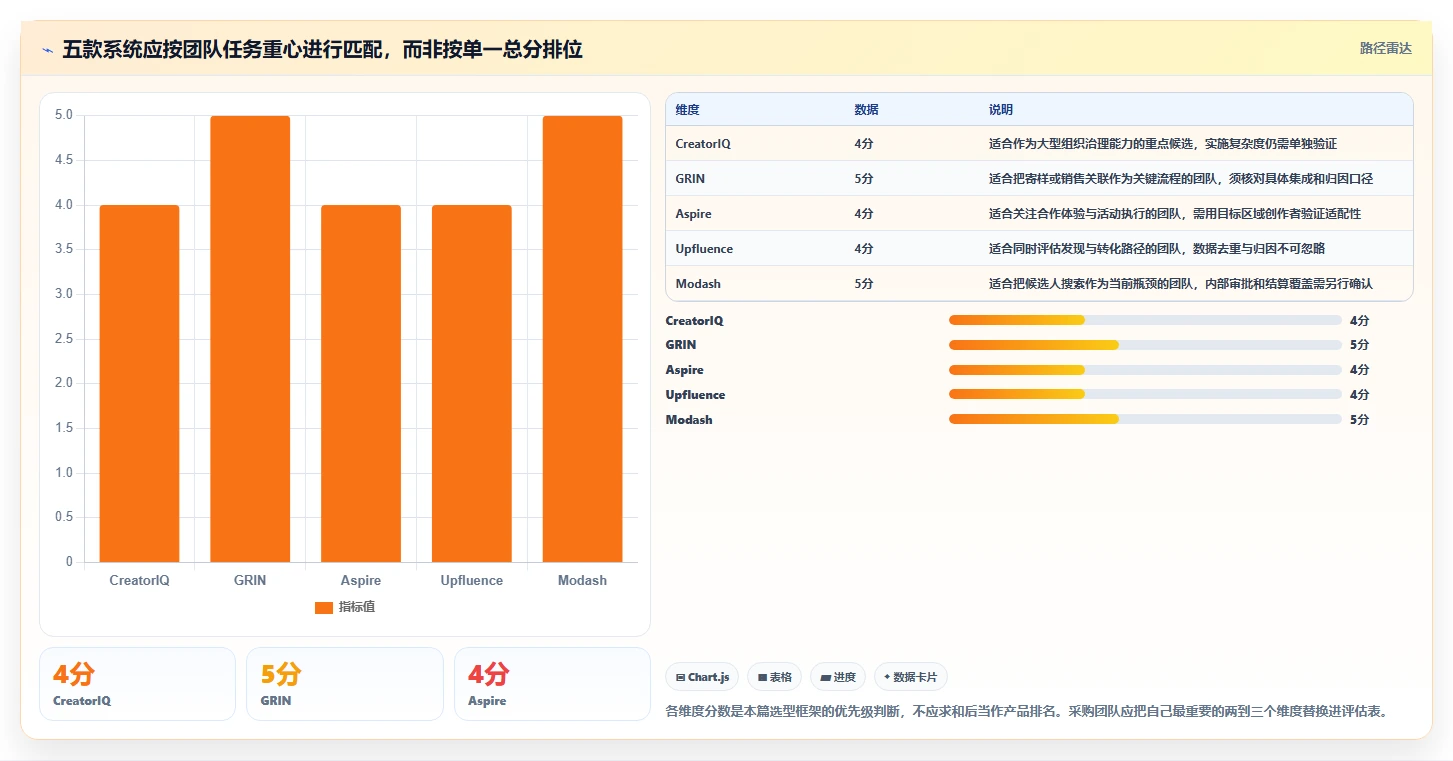Click the 2.5 y-axis tick label
Viewport: 1453px width, 761px height.
pos(63,339)
